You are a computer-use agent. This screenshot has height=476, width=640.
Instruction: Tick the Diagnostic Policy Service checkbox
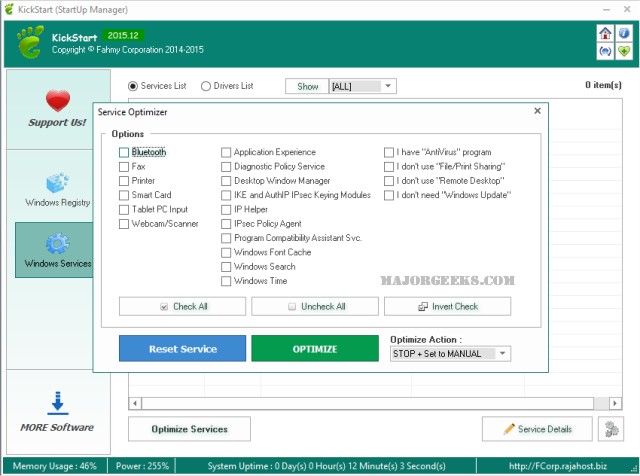(226, 167)
